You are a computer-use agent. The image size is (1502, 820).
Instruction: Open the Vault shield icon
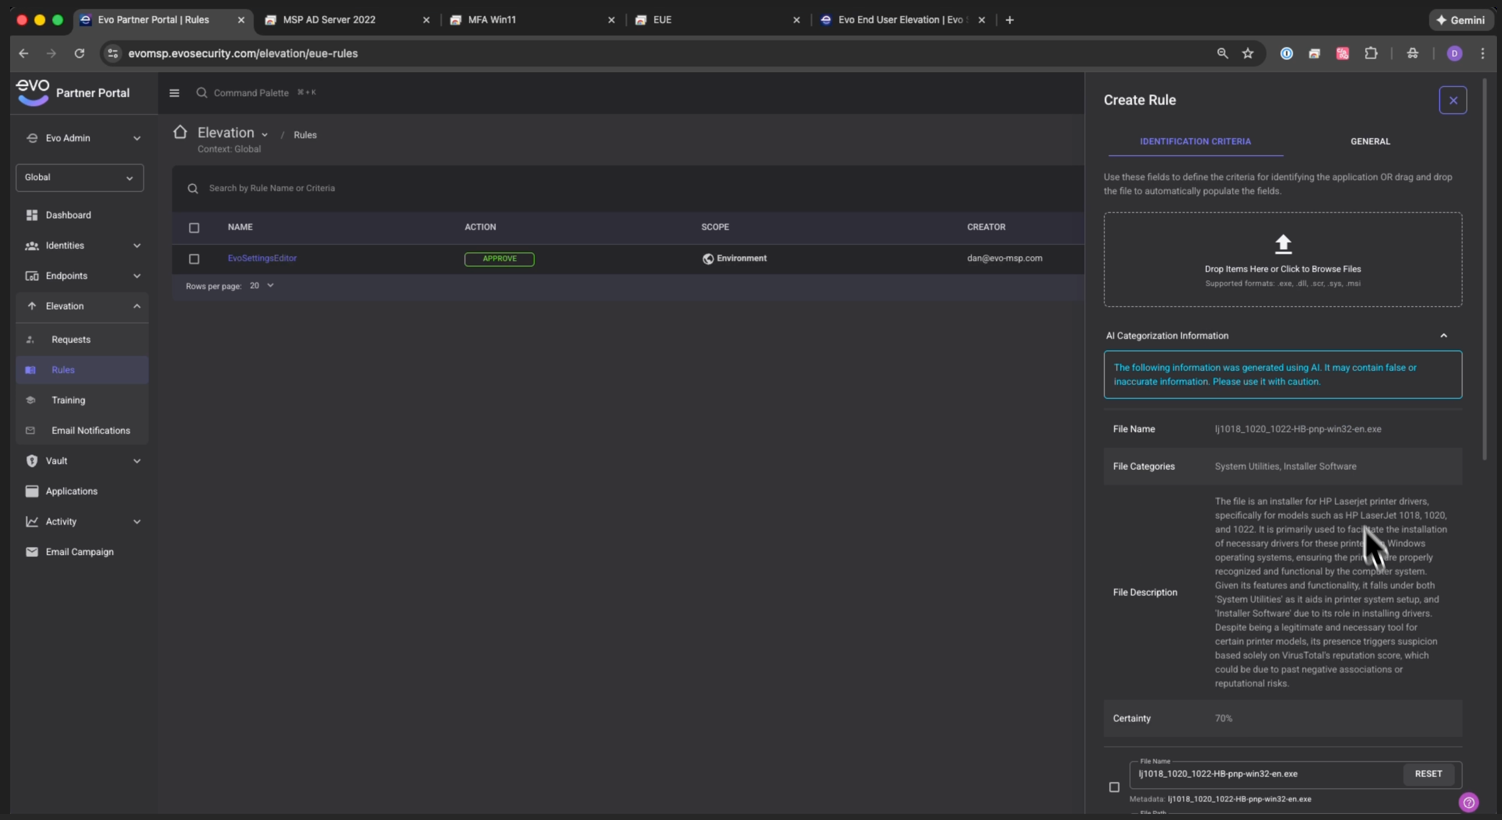tap(32, 461)
